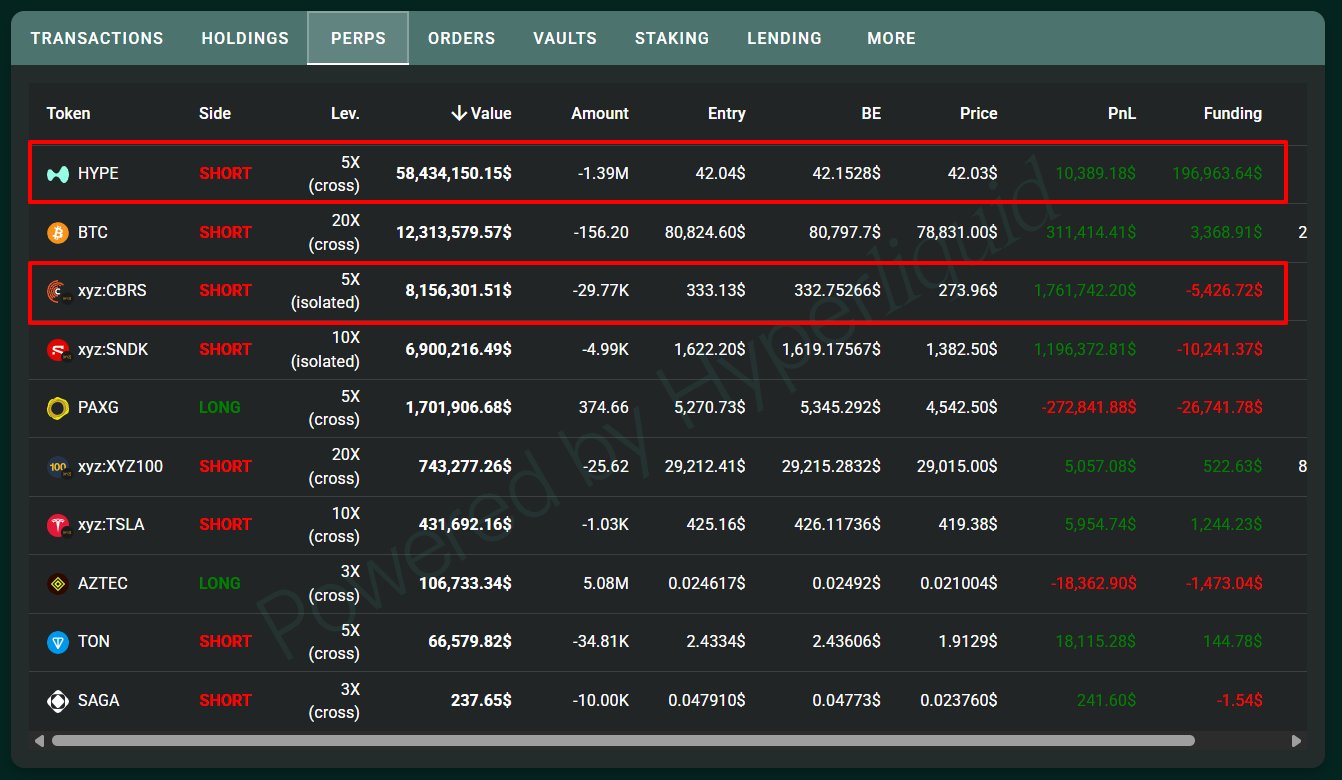Click the xyz:XYZ100 token icon

tap(58, 467)
